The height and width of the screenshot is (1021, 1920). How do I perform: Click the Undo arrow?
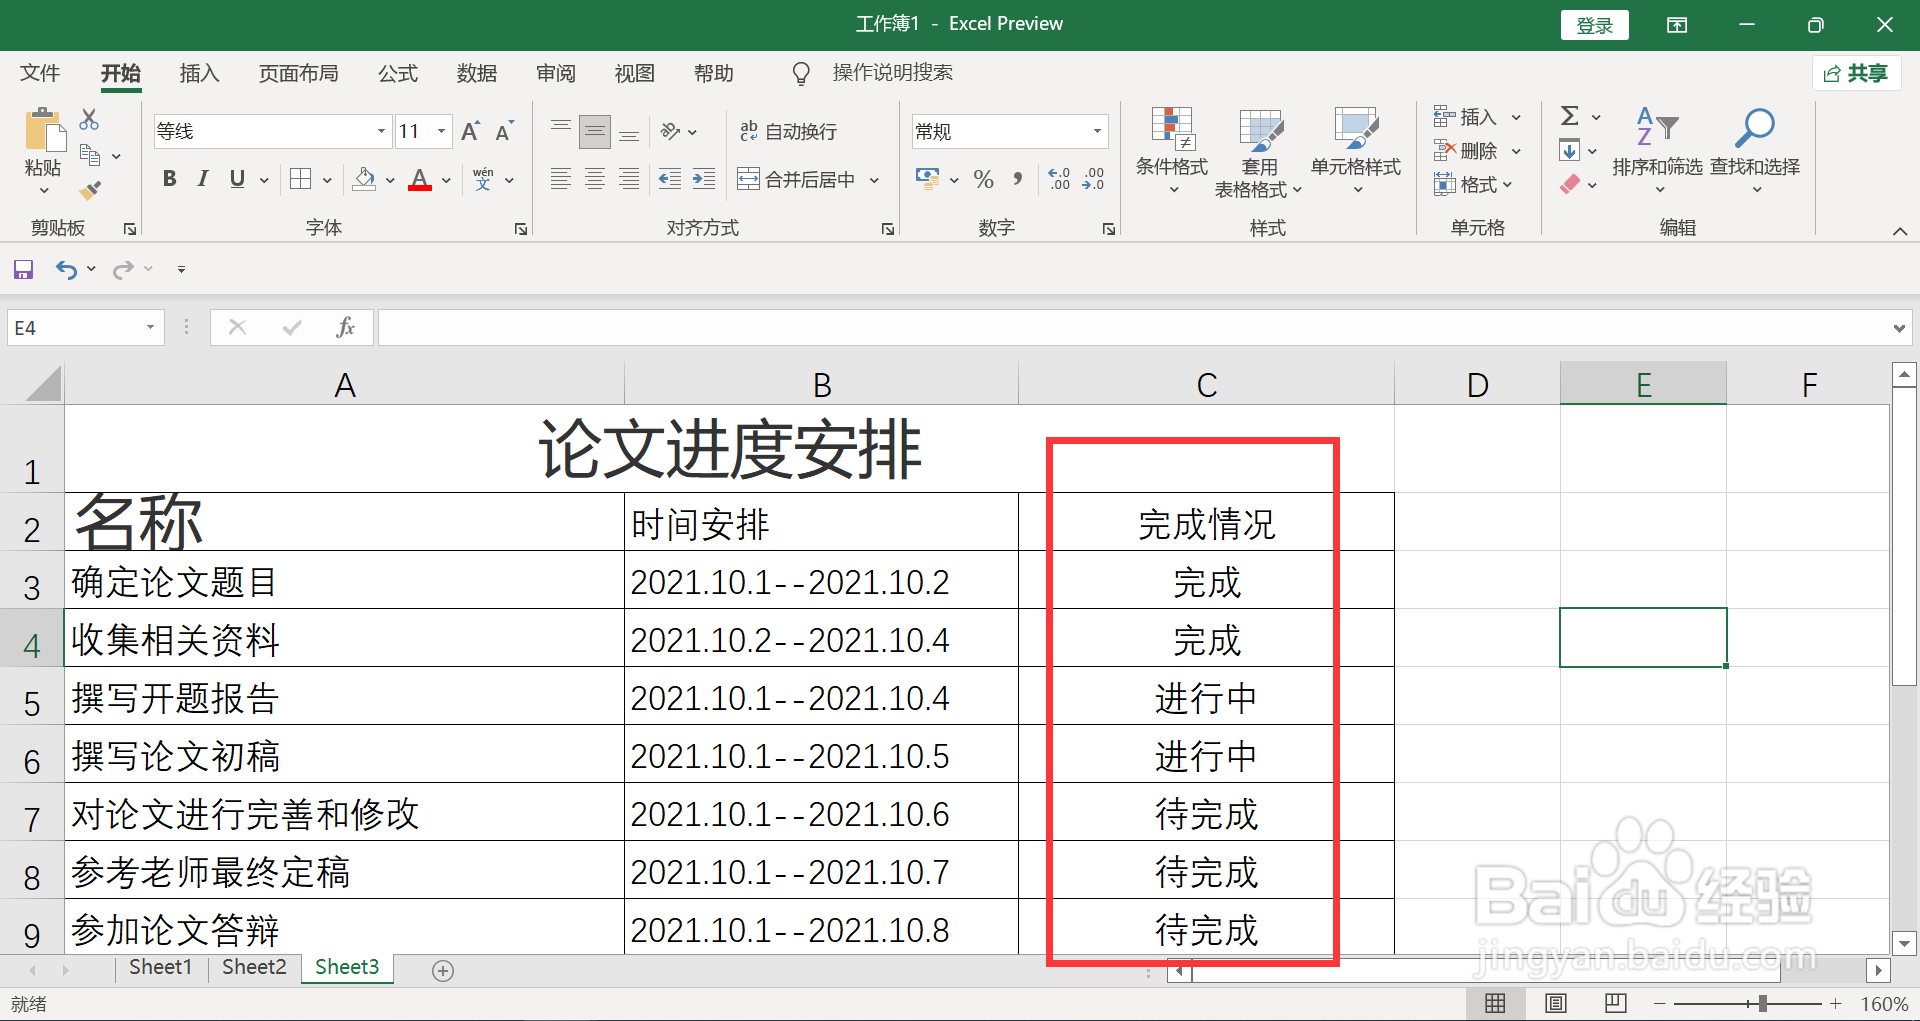coord(66,269)
